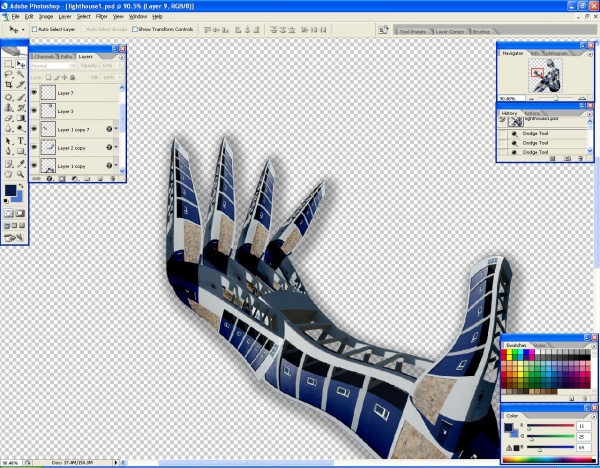Click the Navigator zoom slider handle
Image resolution: width=600 pixels, height=468 pixels.
(x=556, y=98)
